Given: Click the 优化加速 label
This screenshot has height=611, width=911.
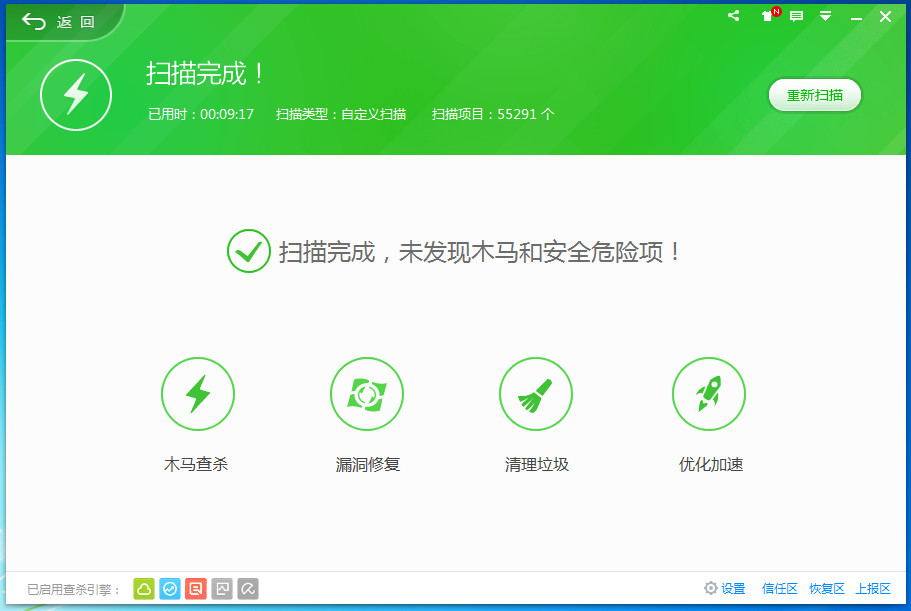Looking at the screenshot, I should 711,464.
